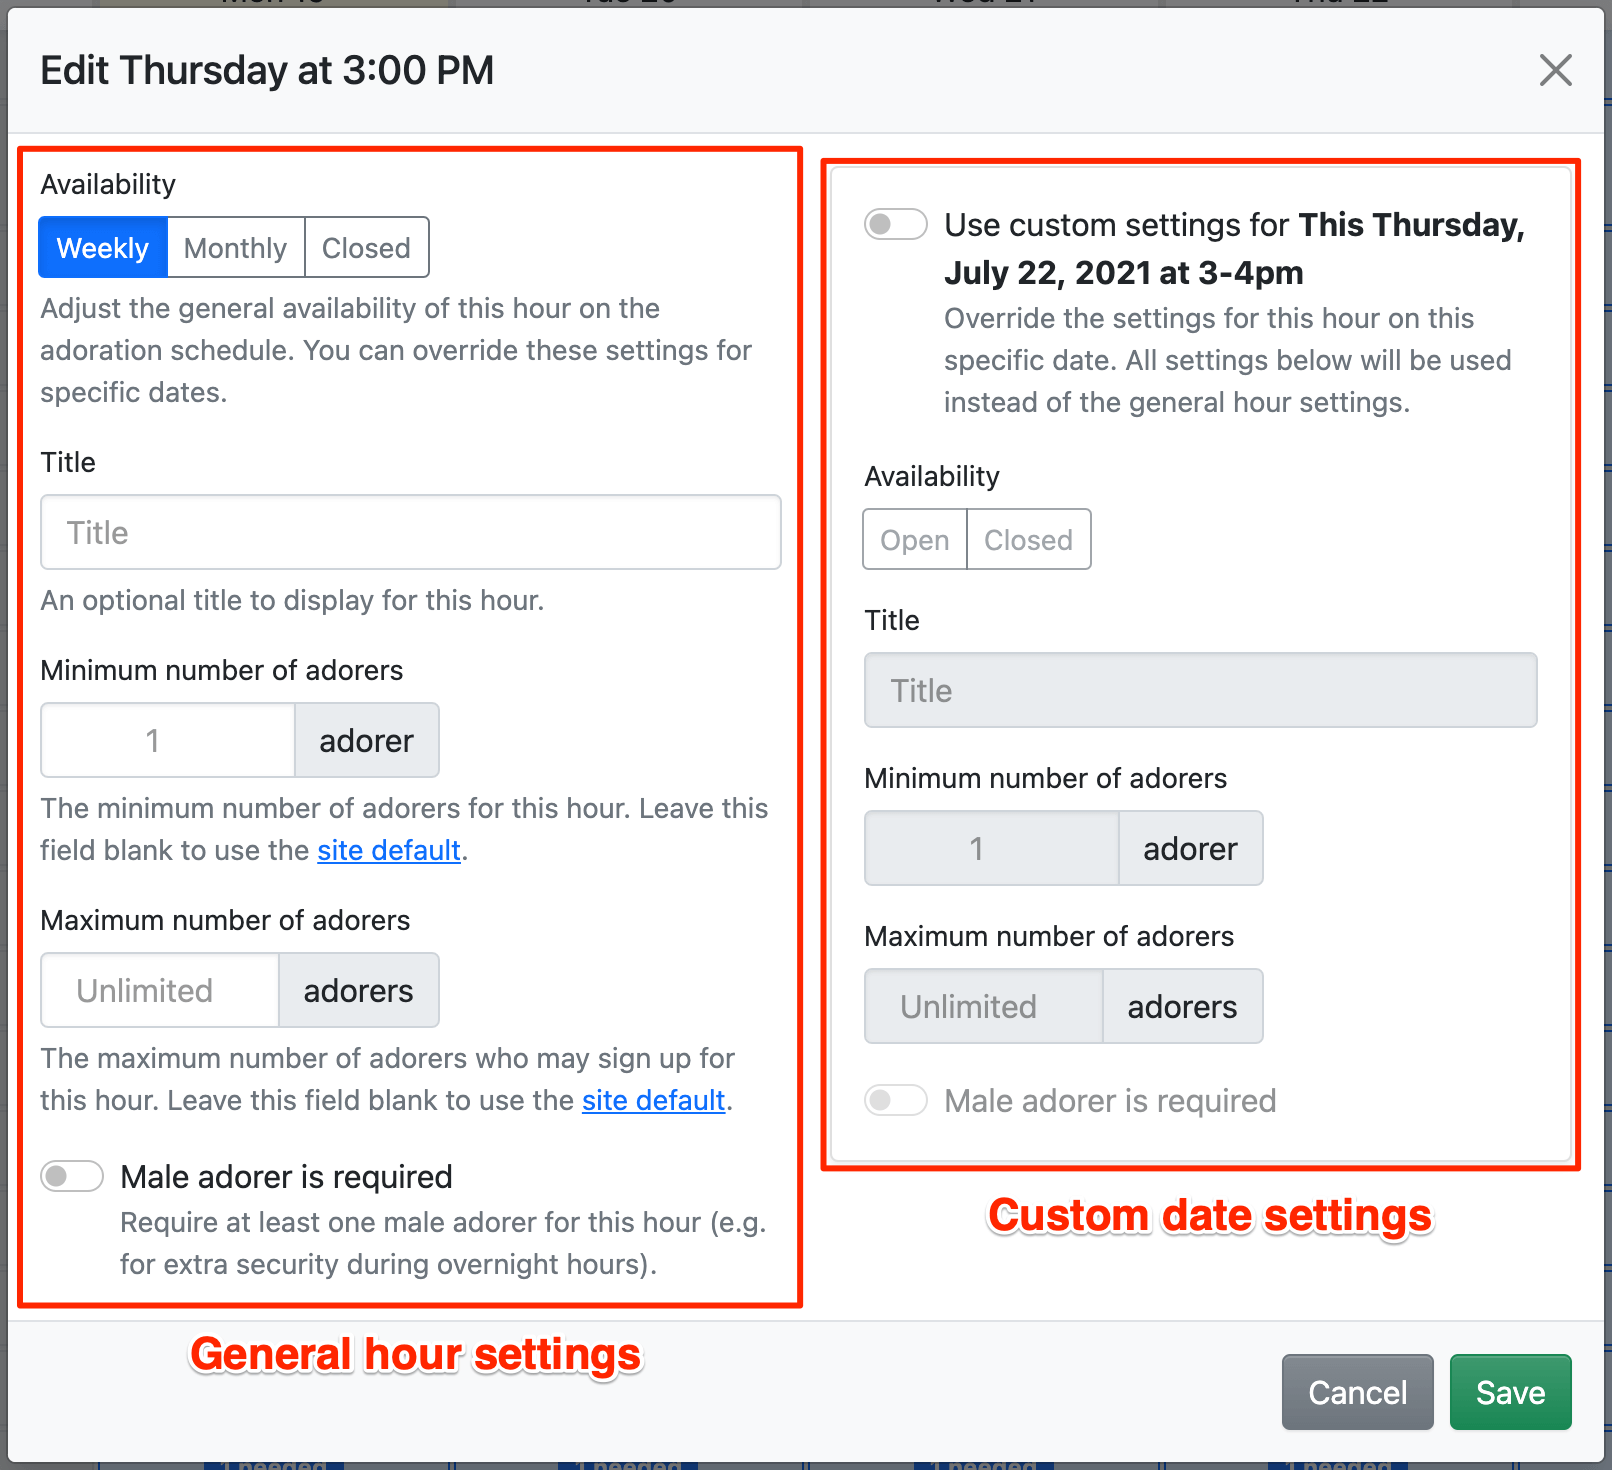
Task: Click the general Title input field
Action: click(x=410, y=533)
